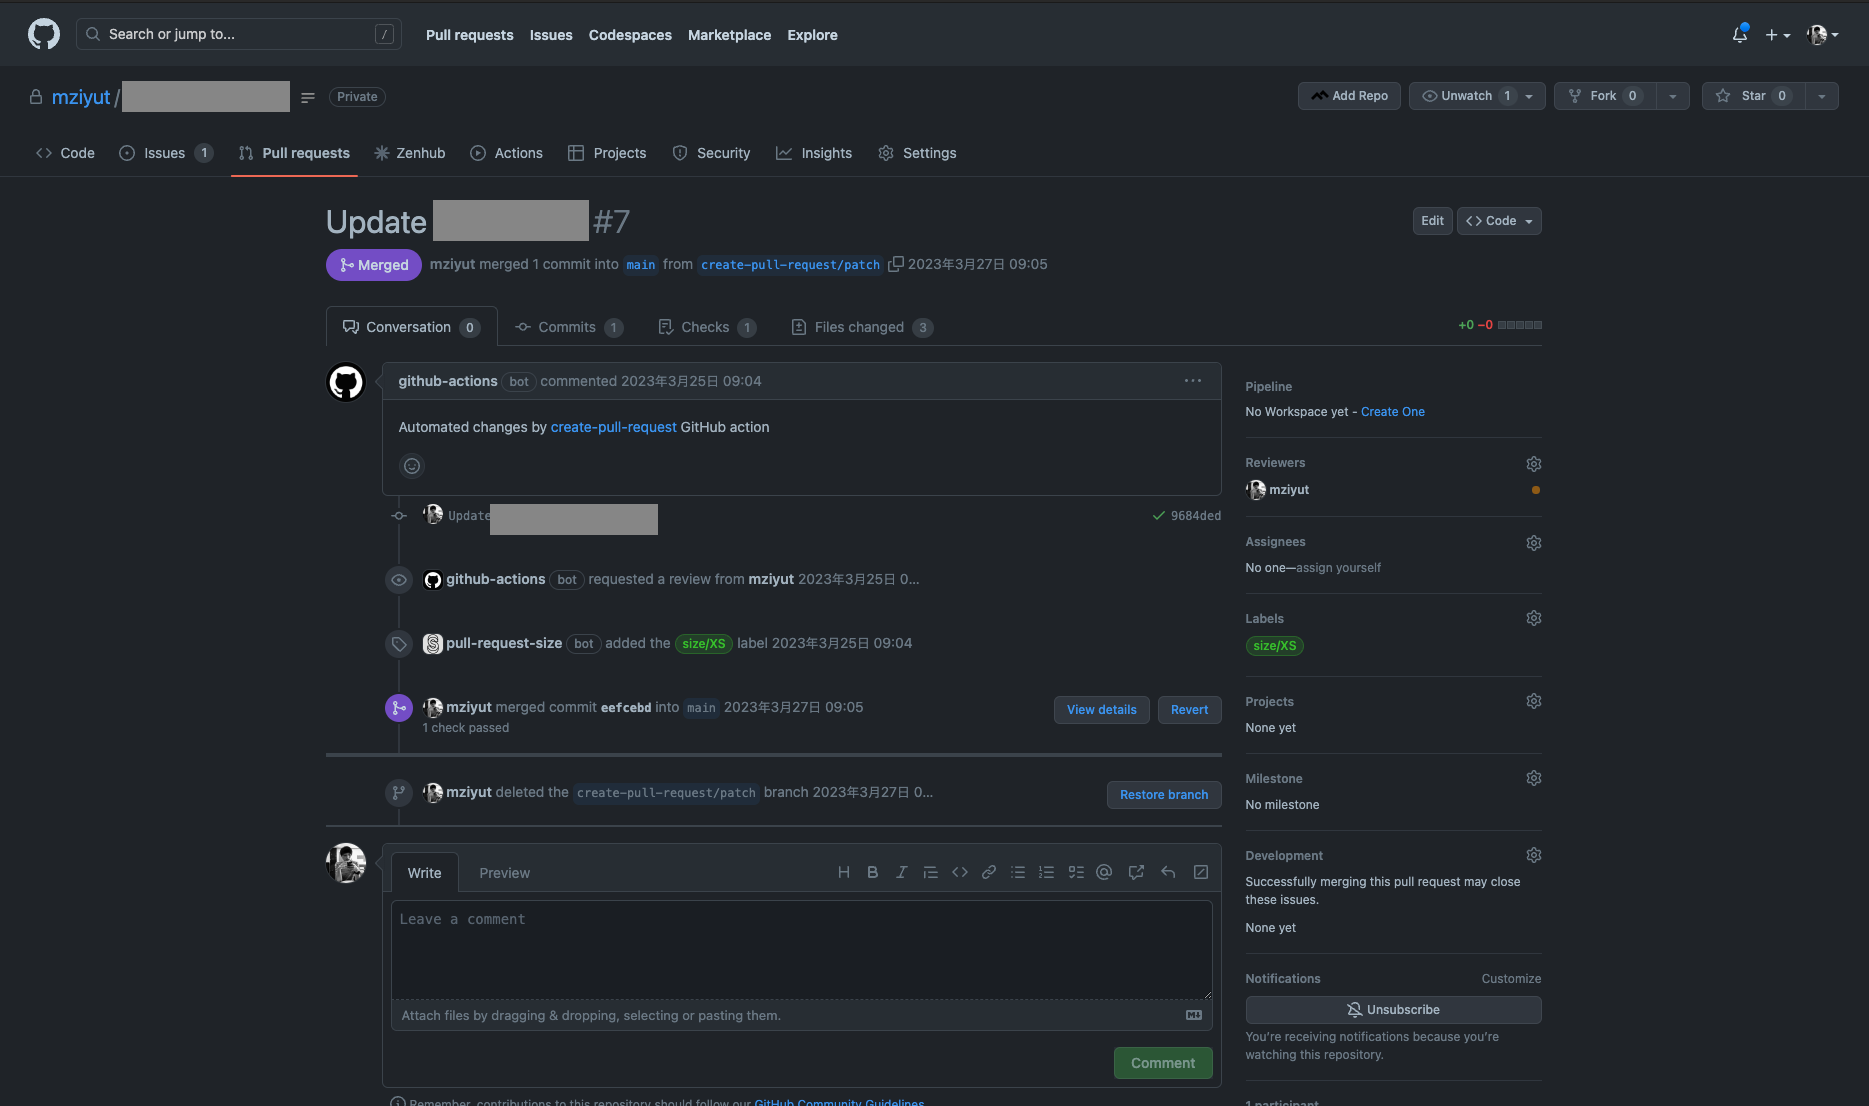Add an emoji reaction to the comment
Image resolution: width=1869 pixels, height=1106 pixels.
(411, 466)
